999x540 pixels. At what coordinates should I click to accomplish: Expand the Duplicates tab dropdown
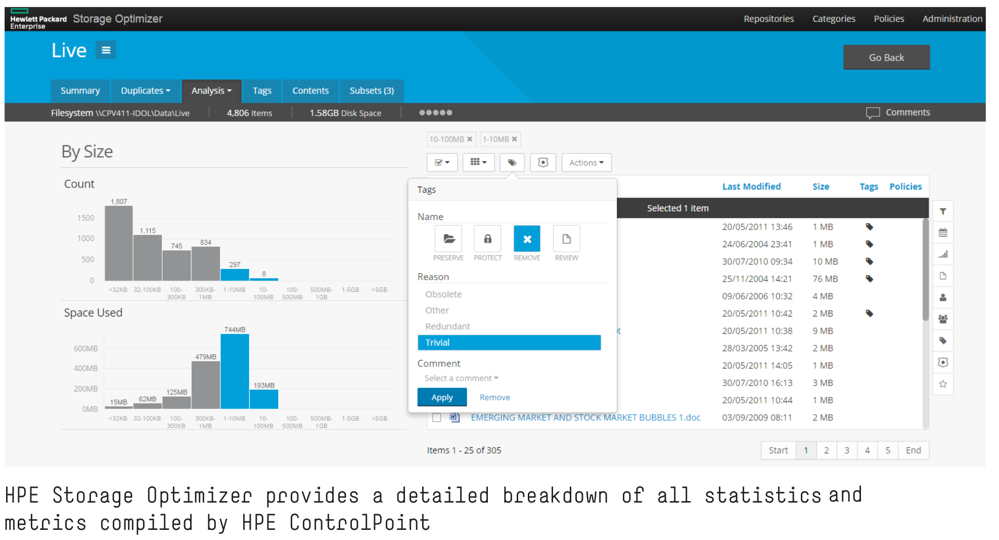tap(145, 91)
